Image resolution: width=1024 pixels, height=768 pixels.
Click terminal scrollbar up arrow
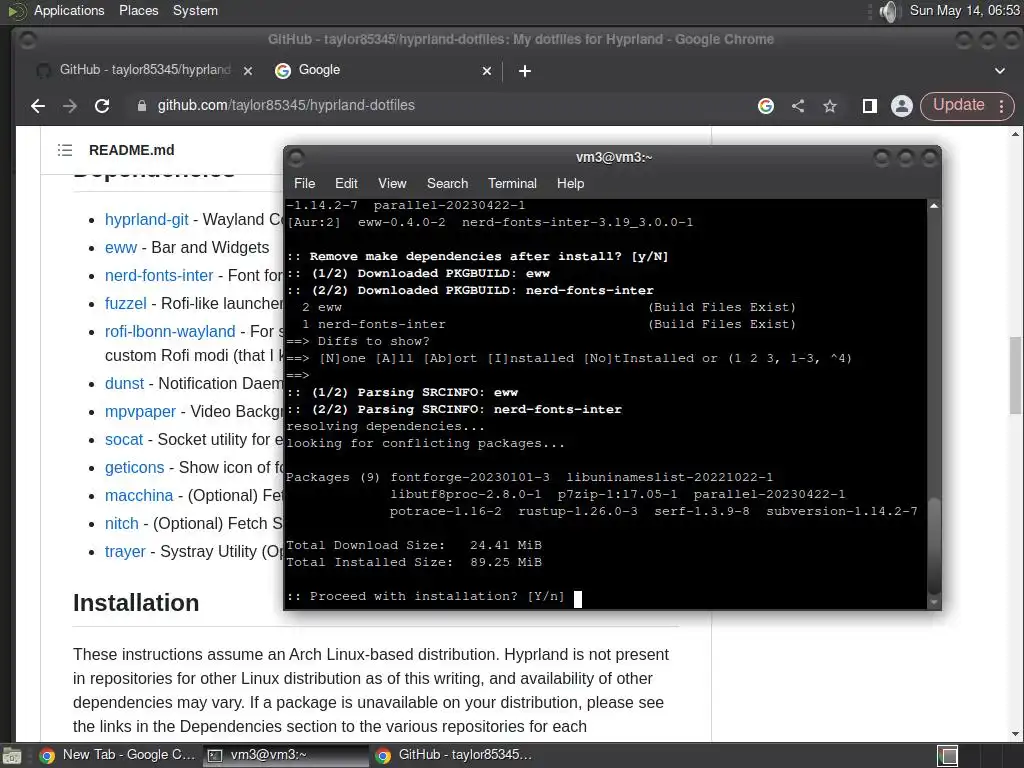pos(934,206)
